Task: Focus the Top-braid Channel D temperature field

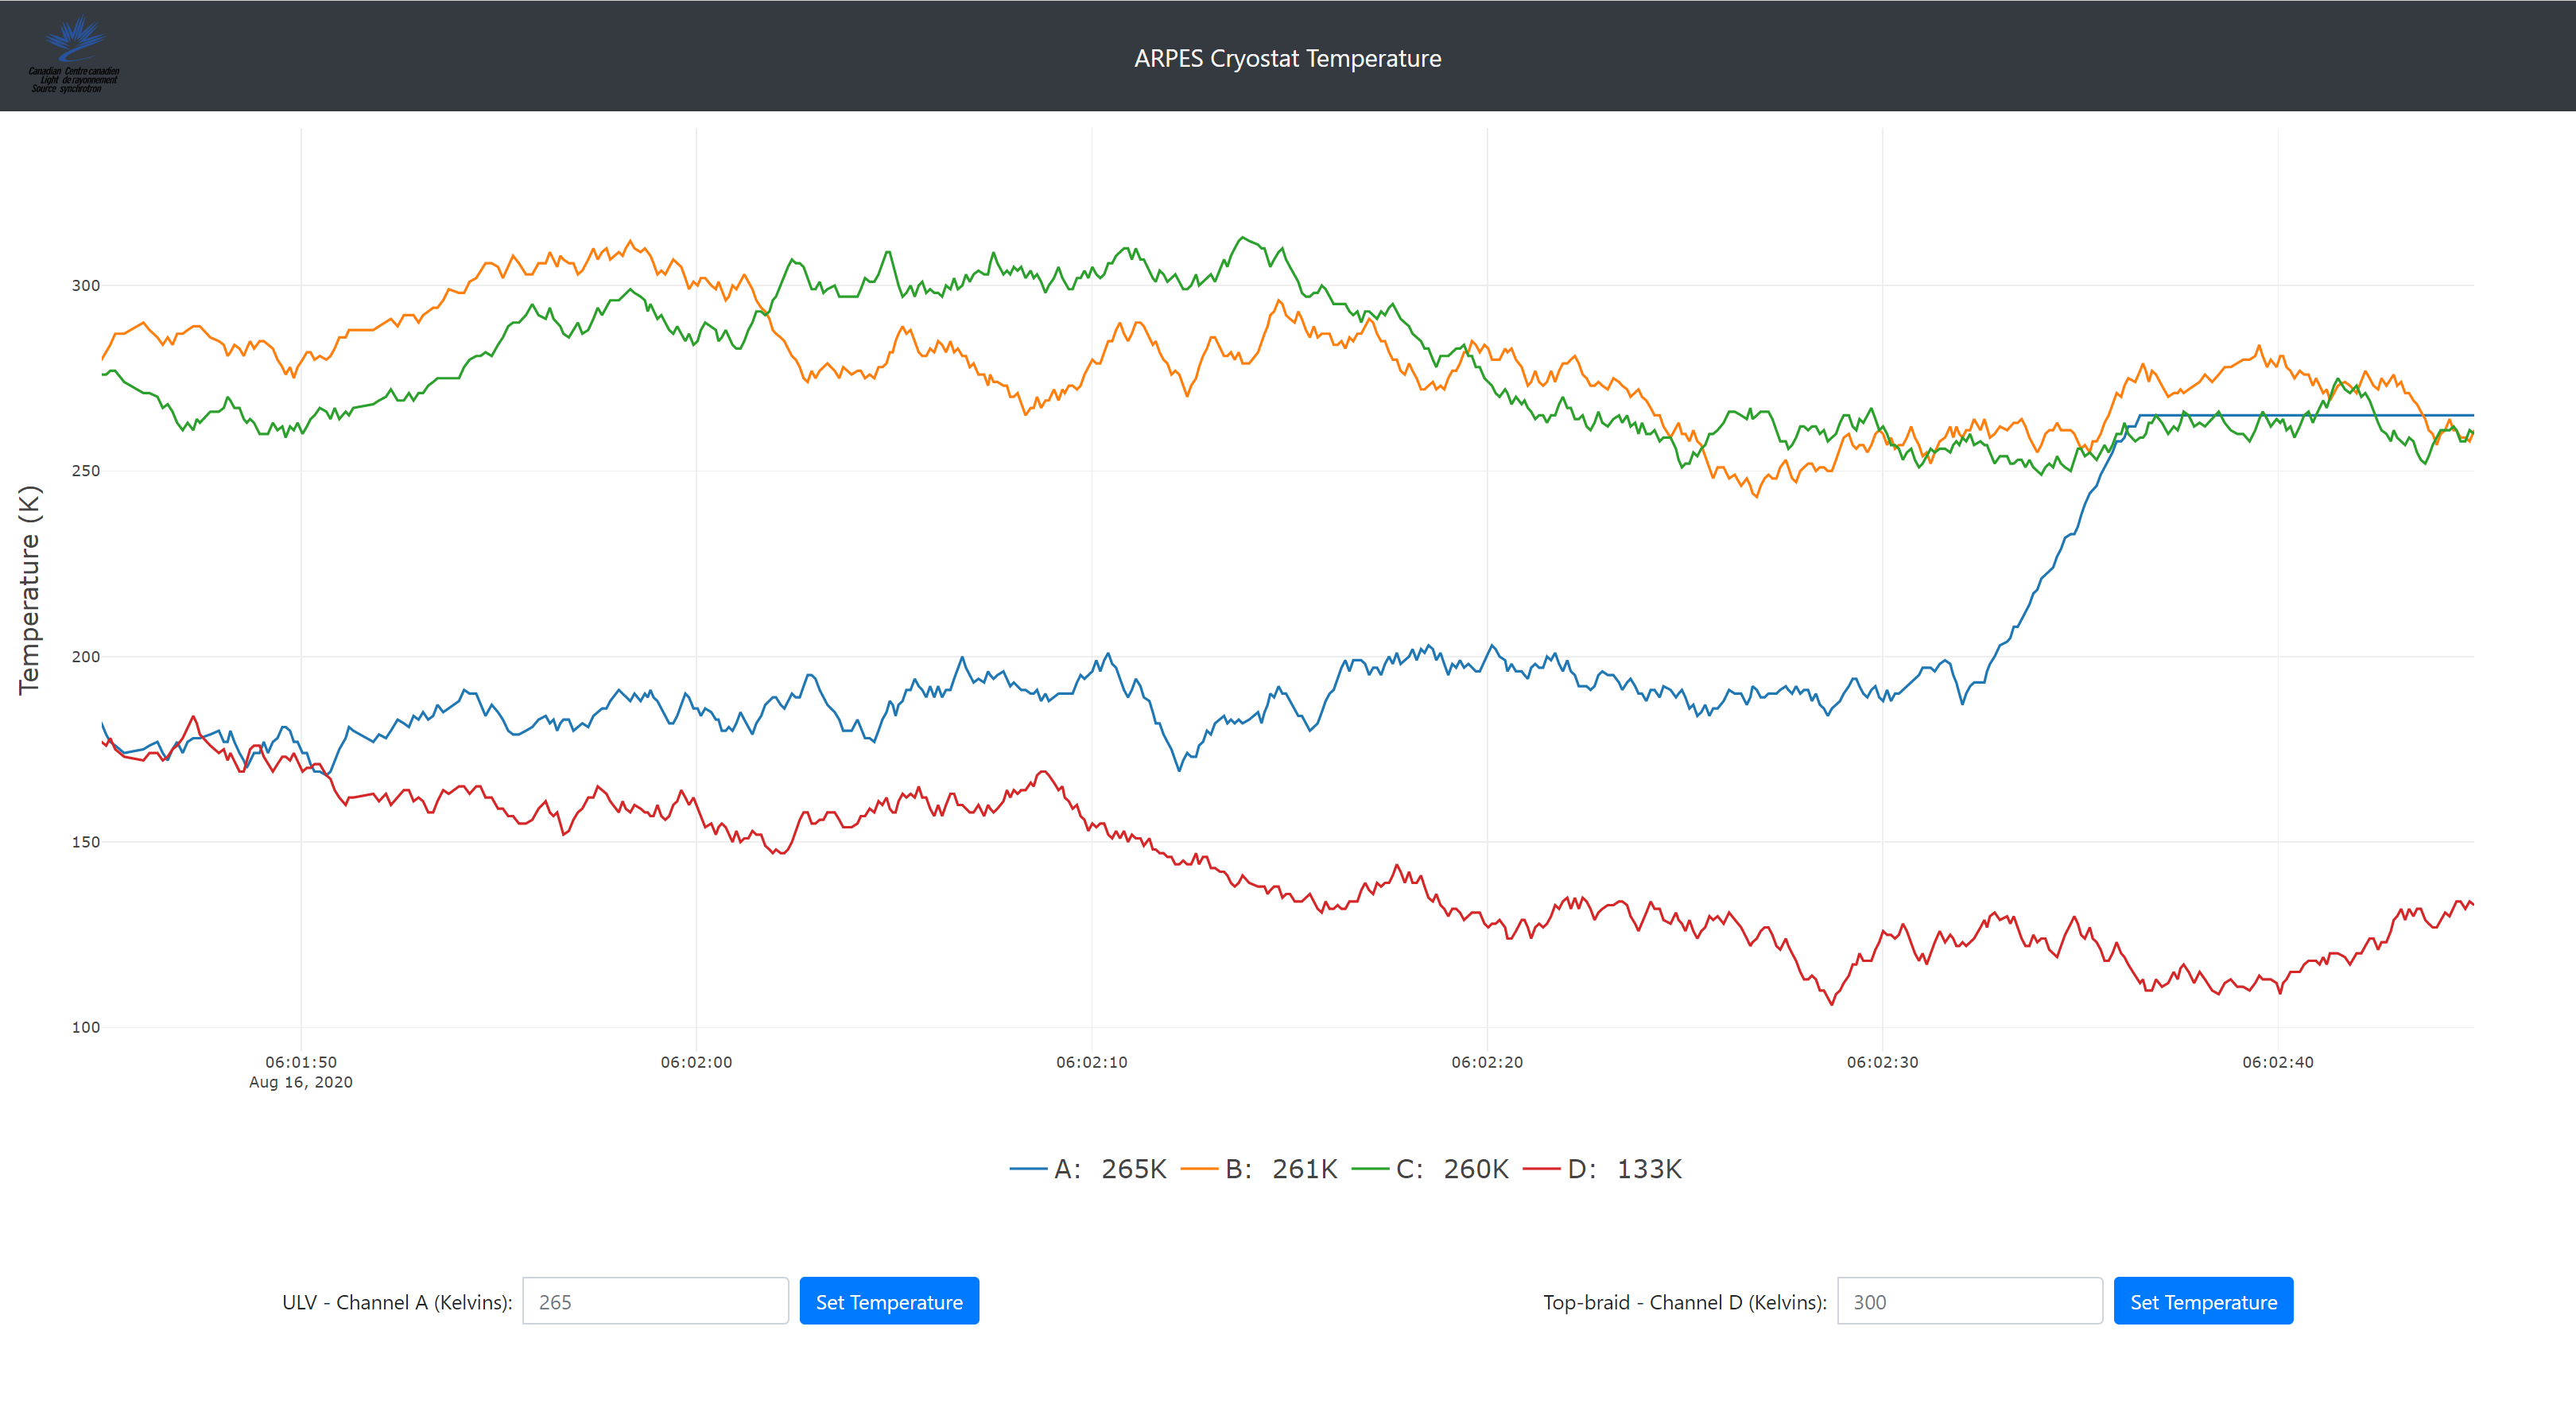Action: (1969, 1301)
